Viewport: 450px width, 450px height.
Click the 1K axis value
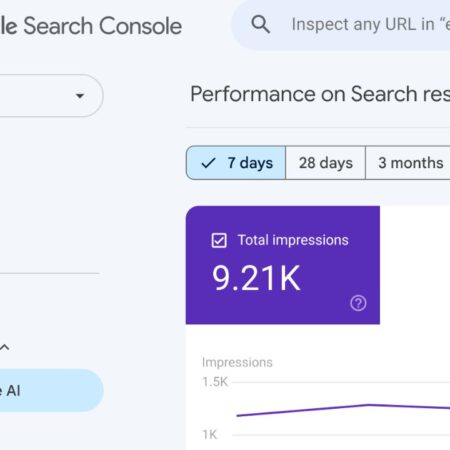point(210,435)
